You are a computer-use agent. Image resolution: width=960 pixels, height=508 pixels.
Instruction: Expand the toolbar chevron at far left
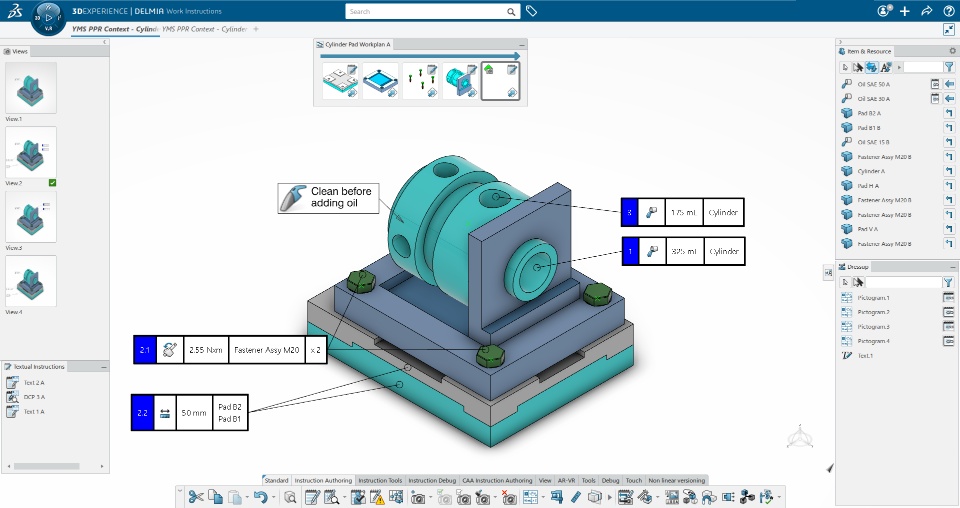179,490
